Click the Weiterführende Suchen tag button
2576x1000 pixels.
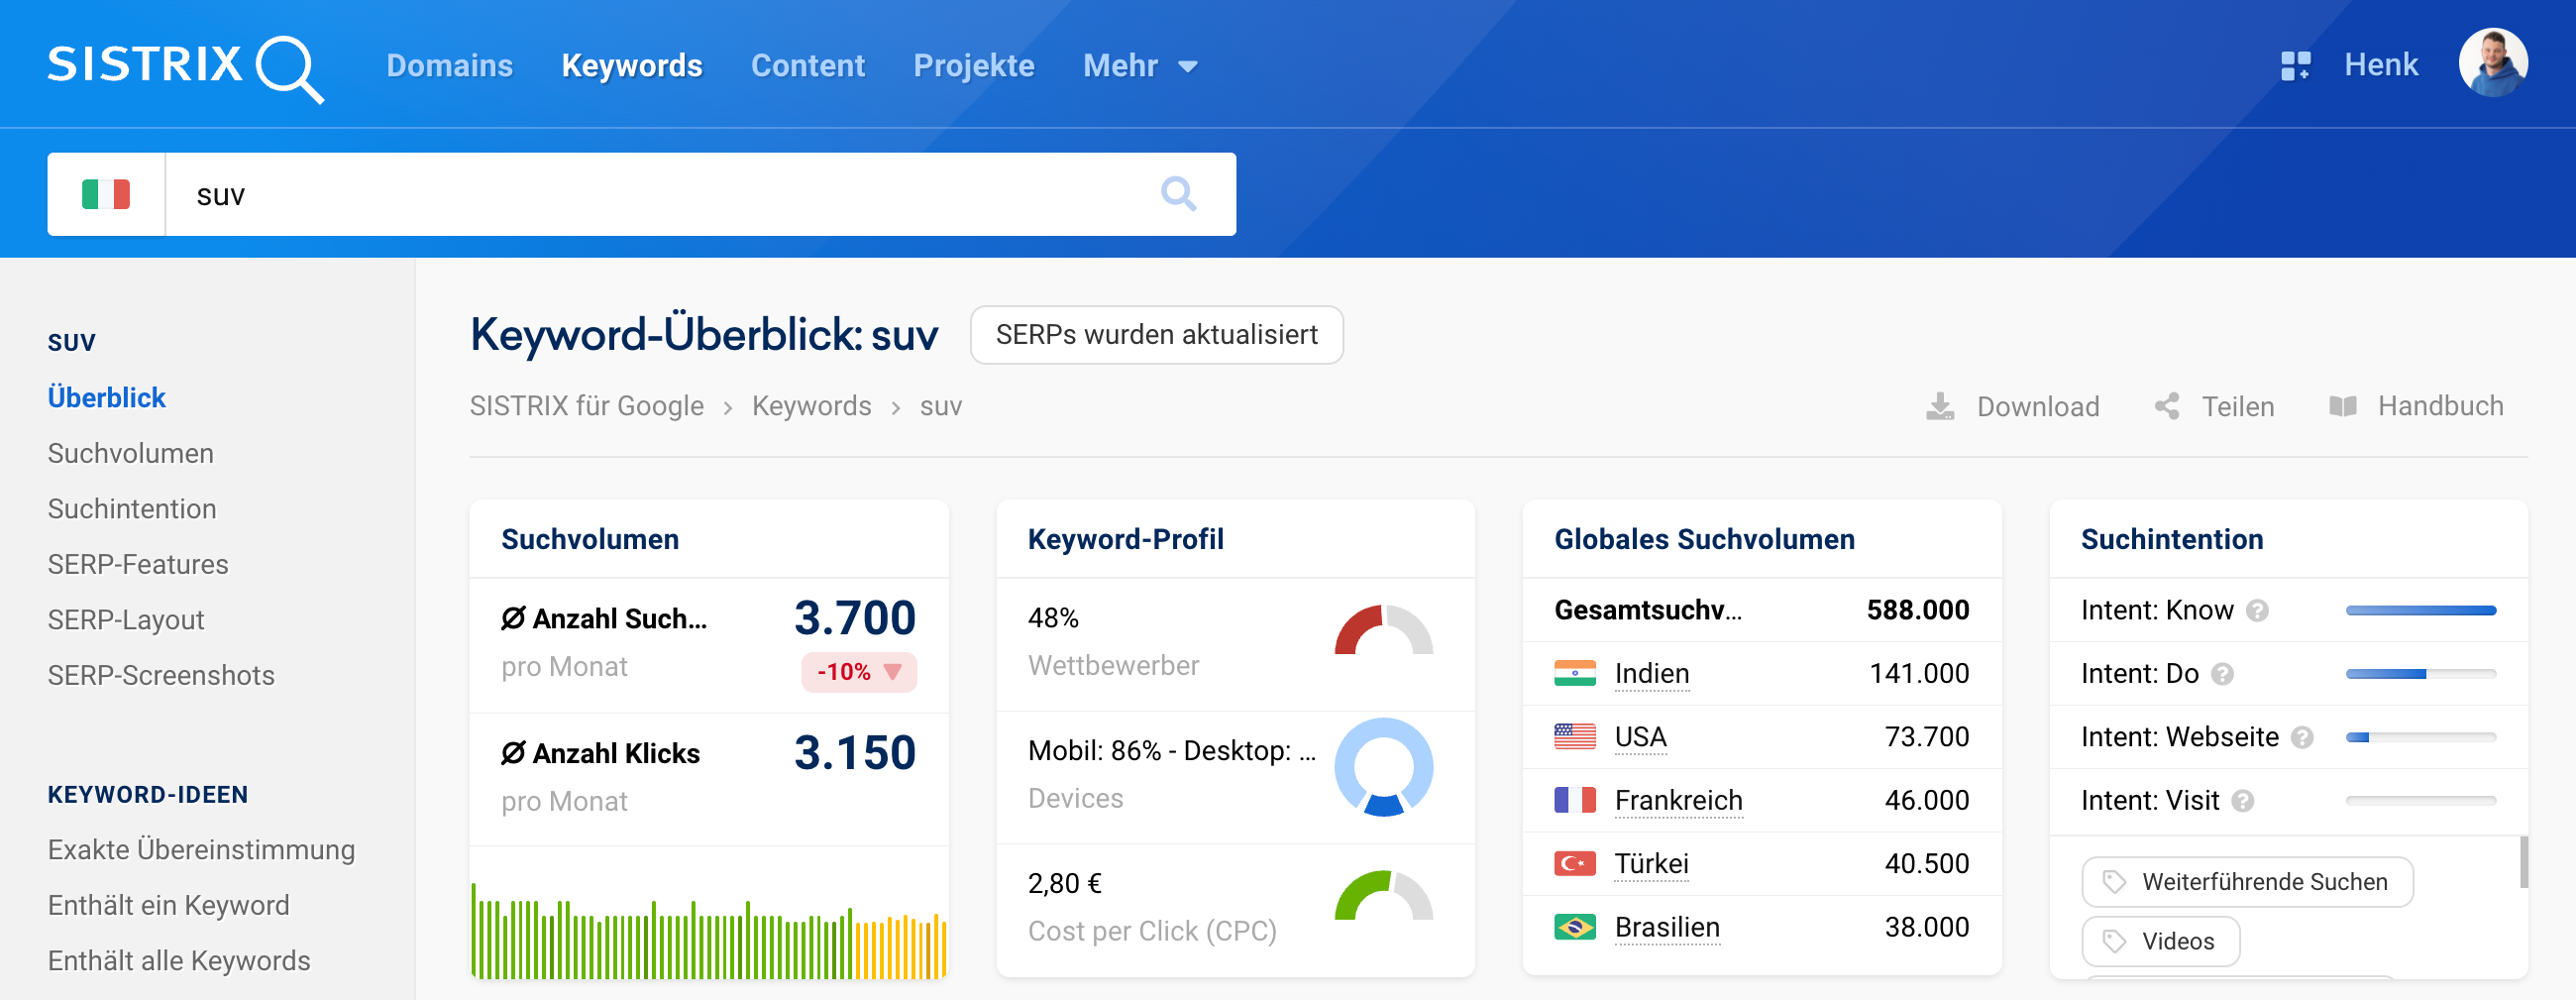tap(2247, 882)
